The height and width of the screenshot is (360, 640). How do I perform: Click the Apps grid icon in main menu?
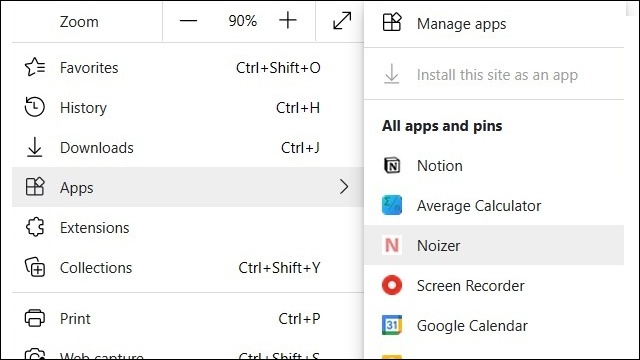coord(35,187)
